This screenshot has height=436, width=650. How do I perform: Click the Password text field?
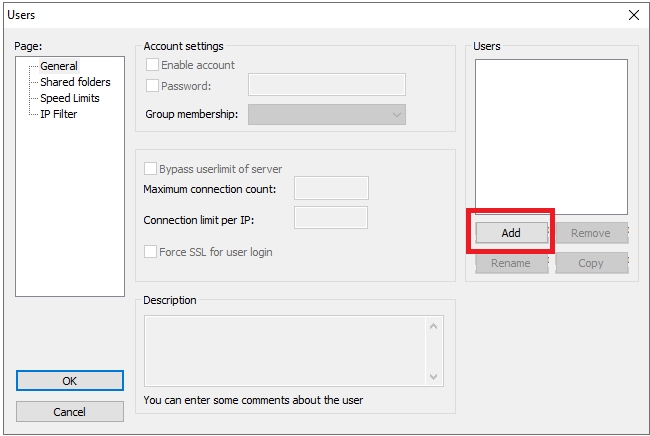[x=326, y=85]
